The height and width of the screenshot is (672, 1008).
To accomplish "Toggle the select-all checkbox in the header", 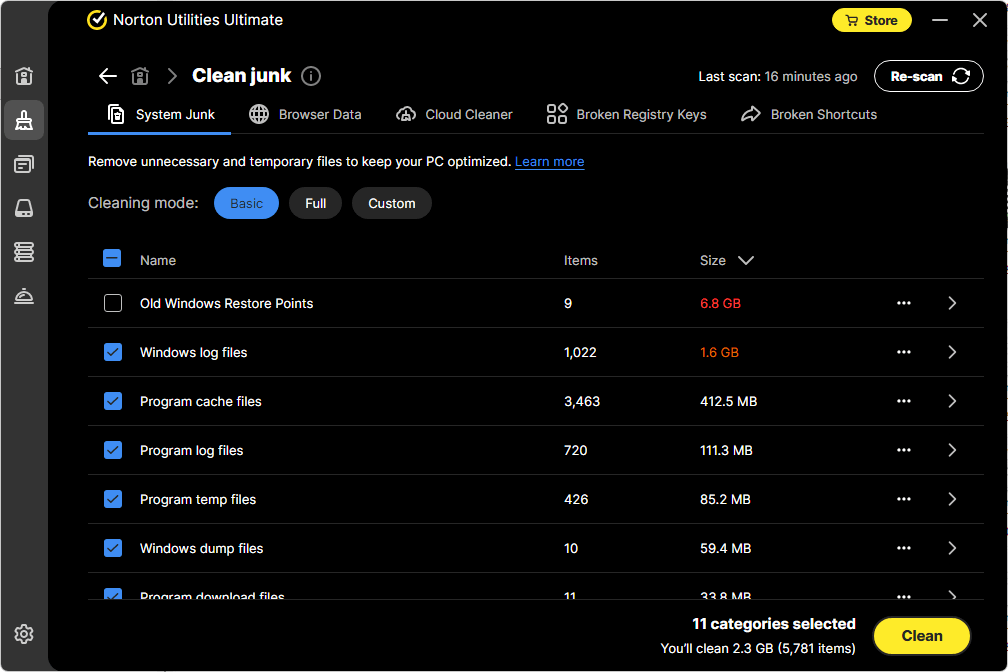I will [x=112, y=257].
